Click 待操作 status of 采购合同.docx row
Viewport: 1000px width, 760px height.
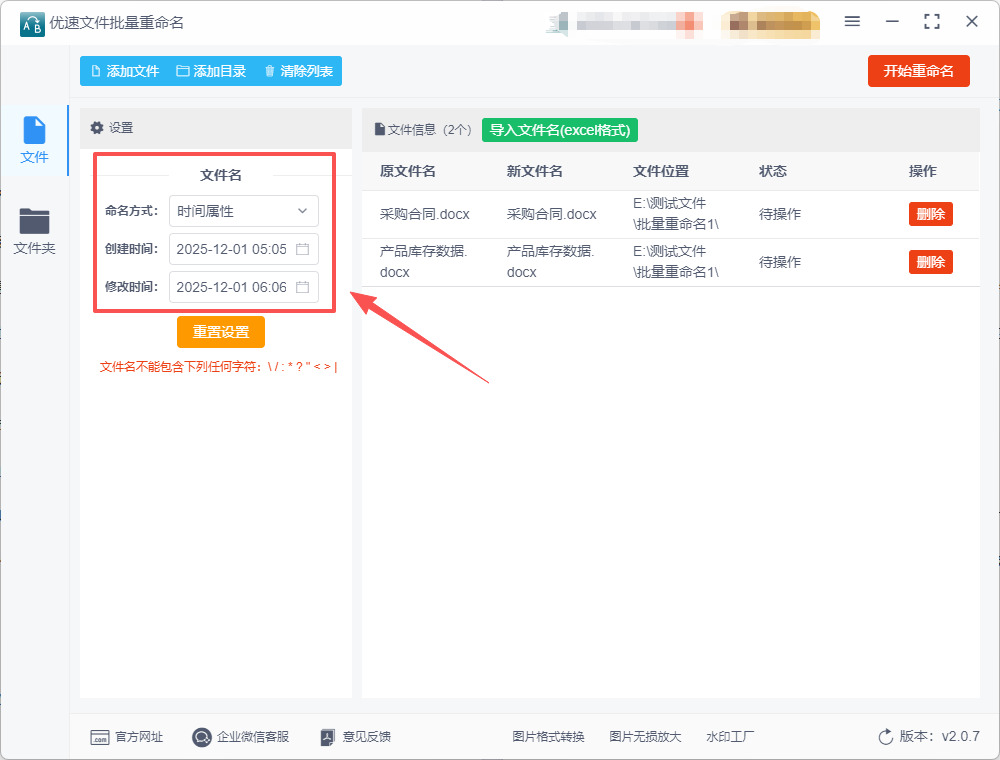tap(780, 214)
